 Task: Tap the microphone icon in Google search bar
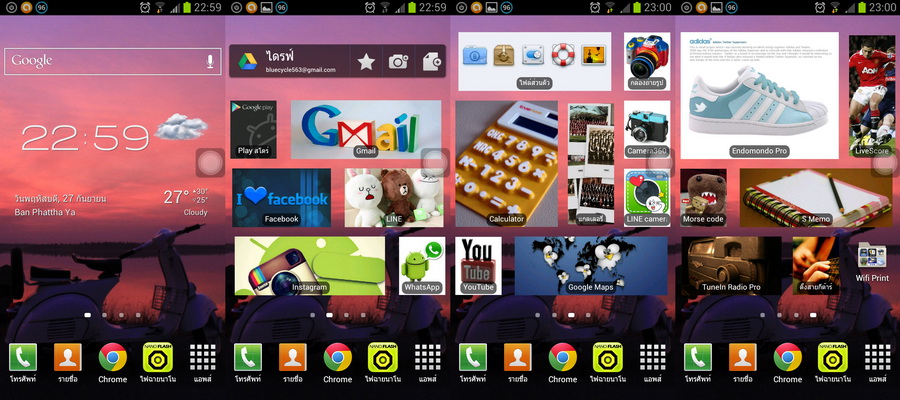point(211,61)
